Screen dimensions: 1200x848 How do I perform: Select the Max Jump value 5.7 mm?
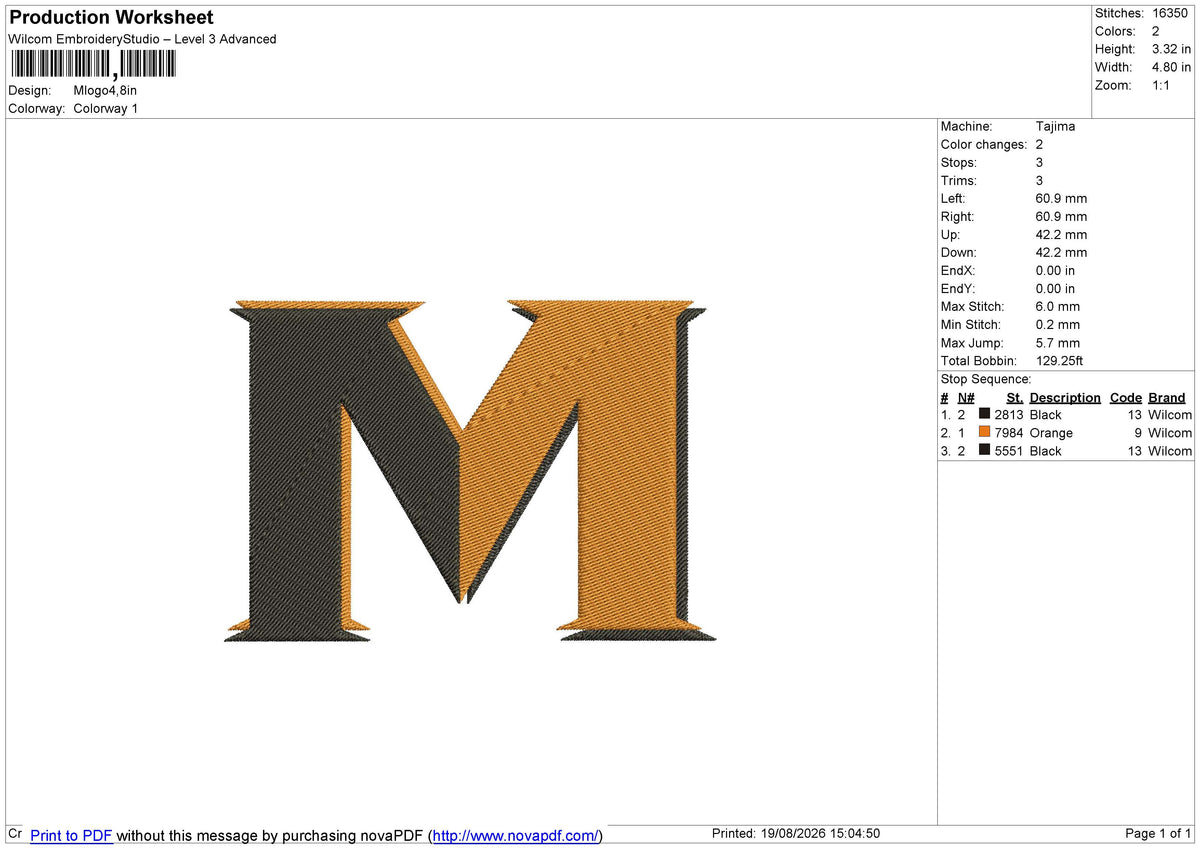point(1058,342)
